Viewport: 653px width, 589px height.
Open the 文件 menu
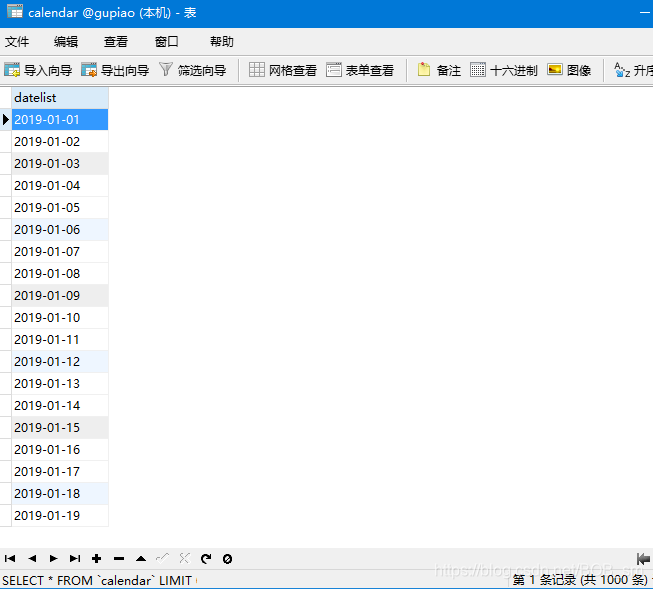click(x=17, y=42)
